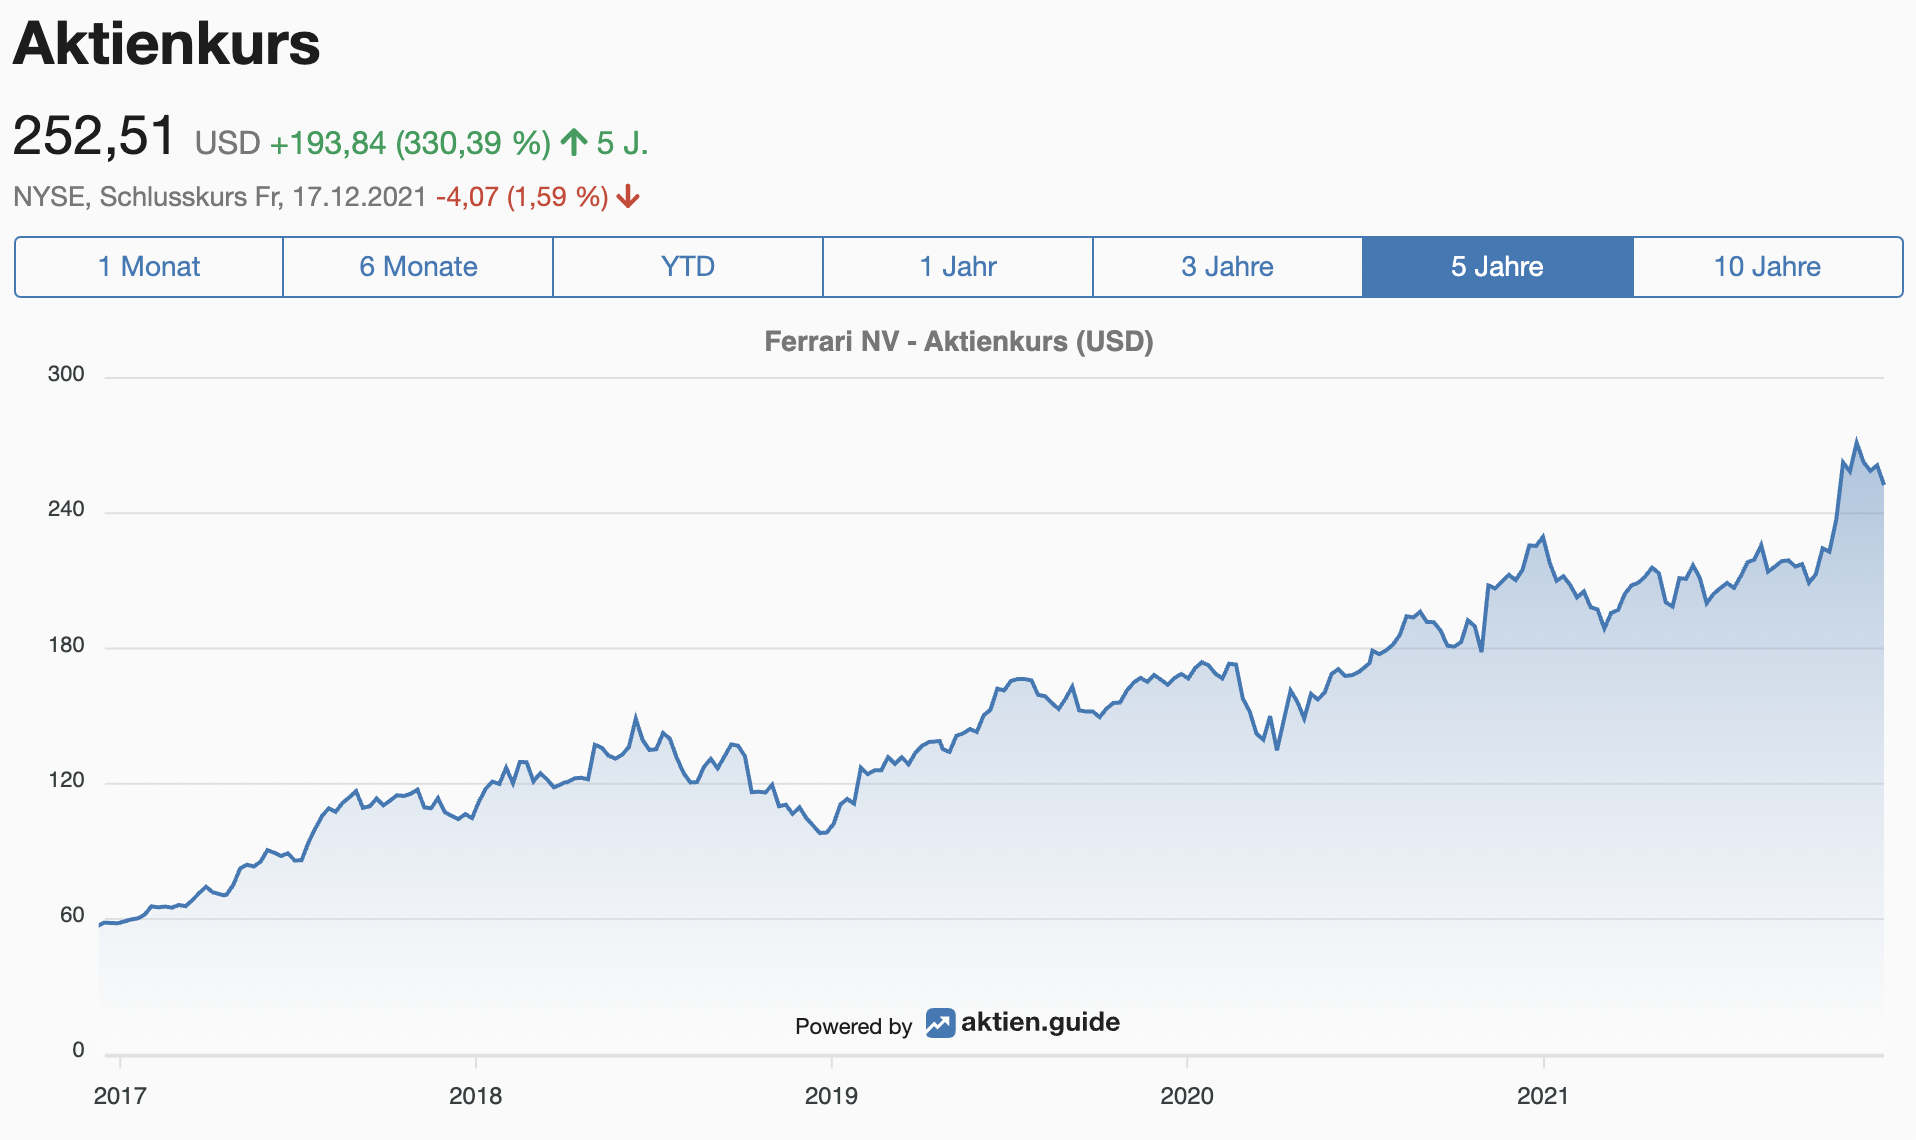This screenshot has height=1140, width=1916.
Task: Follow the aktien.guide link text
Action: [1040, 1022]
